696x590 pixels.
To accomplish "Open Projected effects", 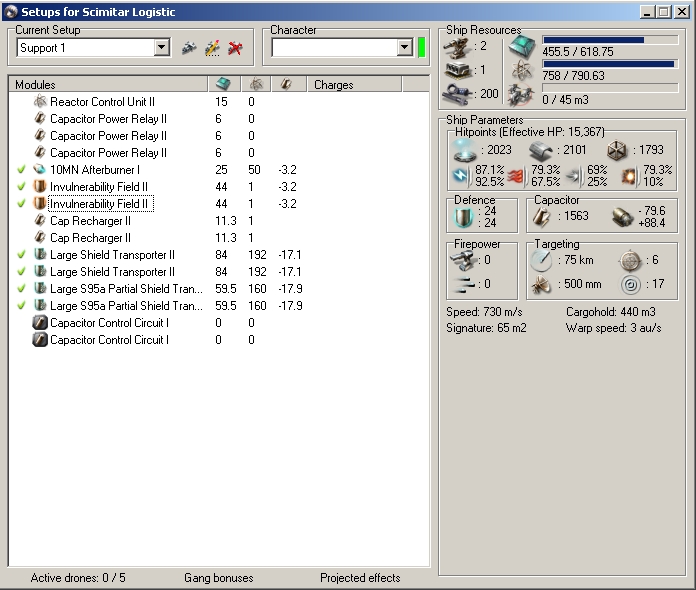I will 360,578.
